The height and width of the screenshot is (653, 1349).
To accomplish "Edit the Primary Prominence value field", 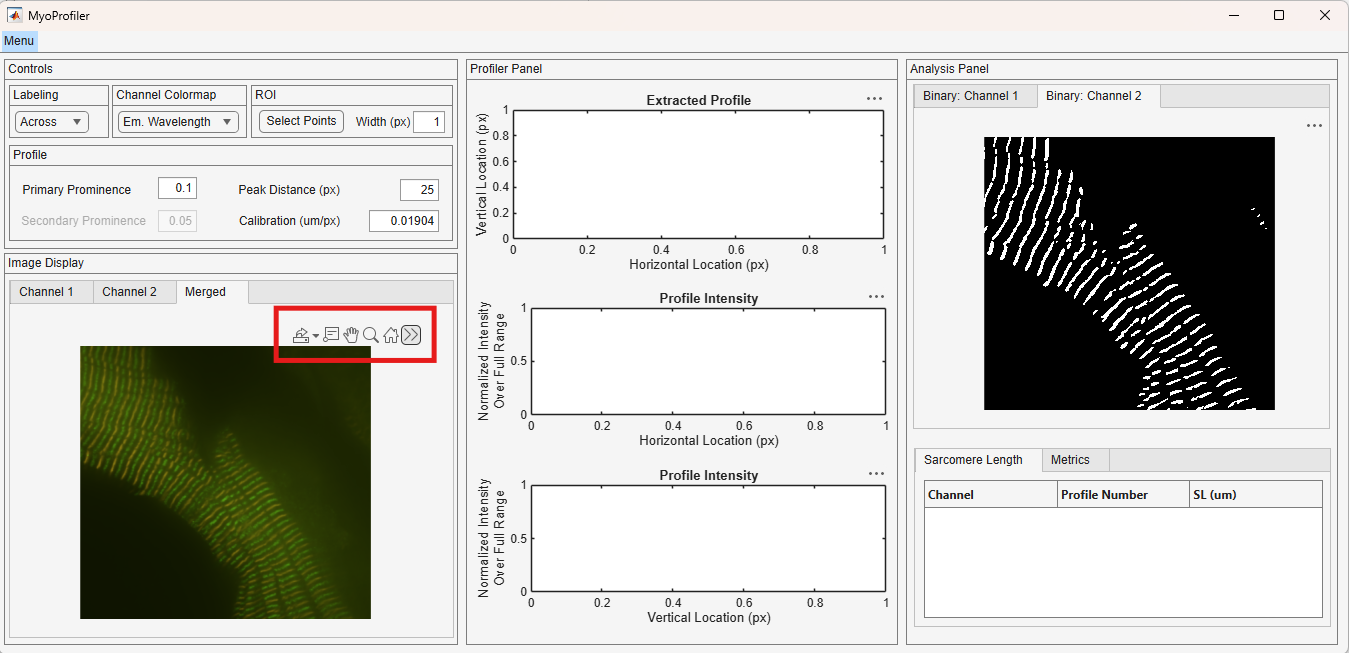I will [177, 189].
